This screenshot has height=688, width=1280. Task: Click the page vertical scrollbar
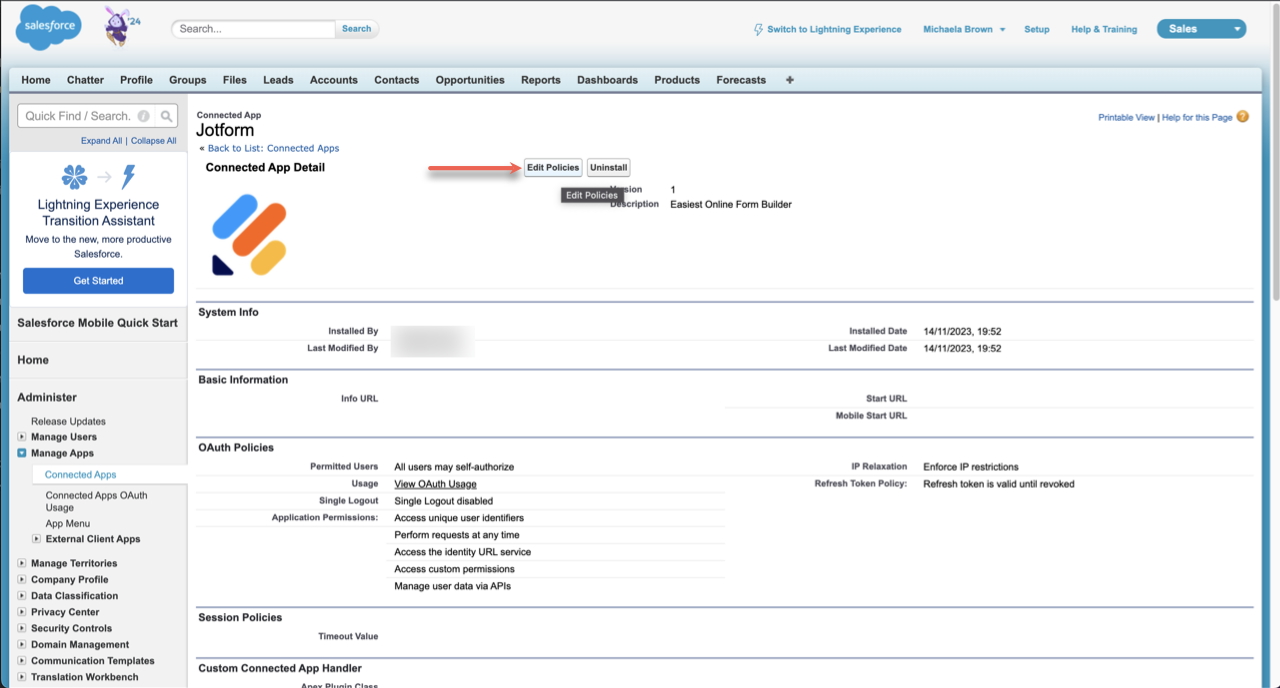1274,150
